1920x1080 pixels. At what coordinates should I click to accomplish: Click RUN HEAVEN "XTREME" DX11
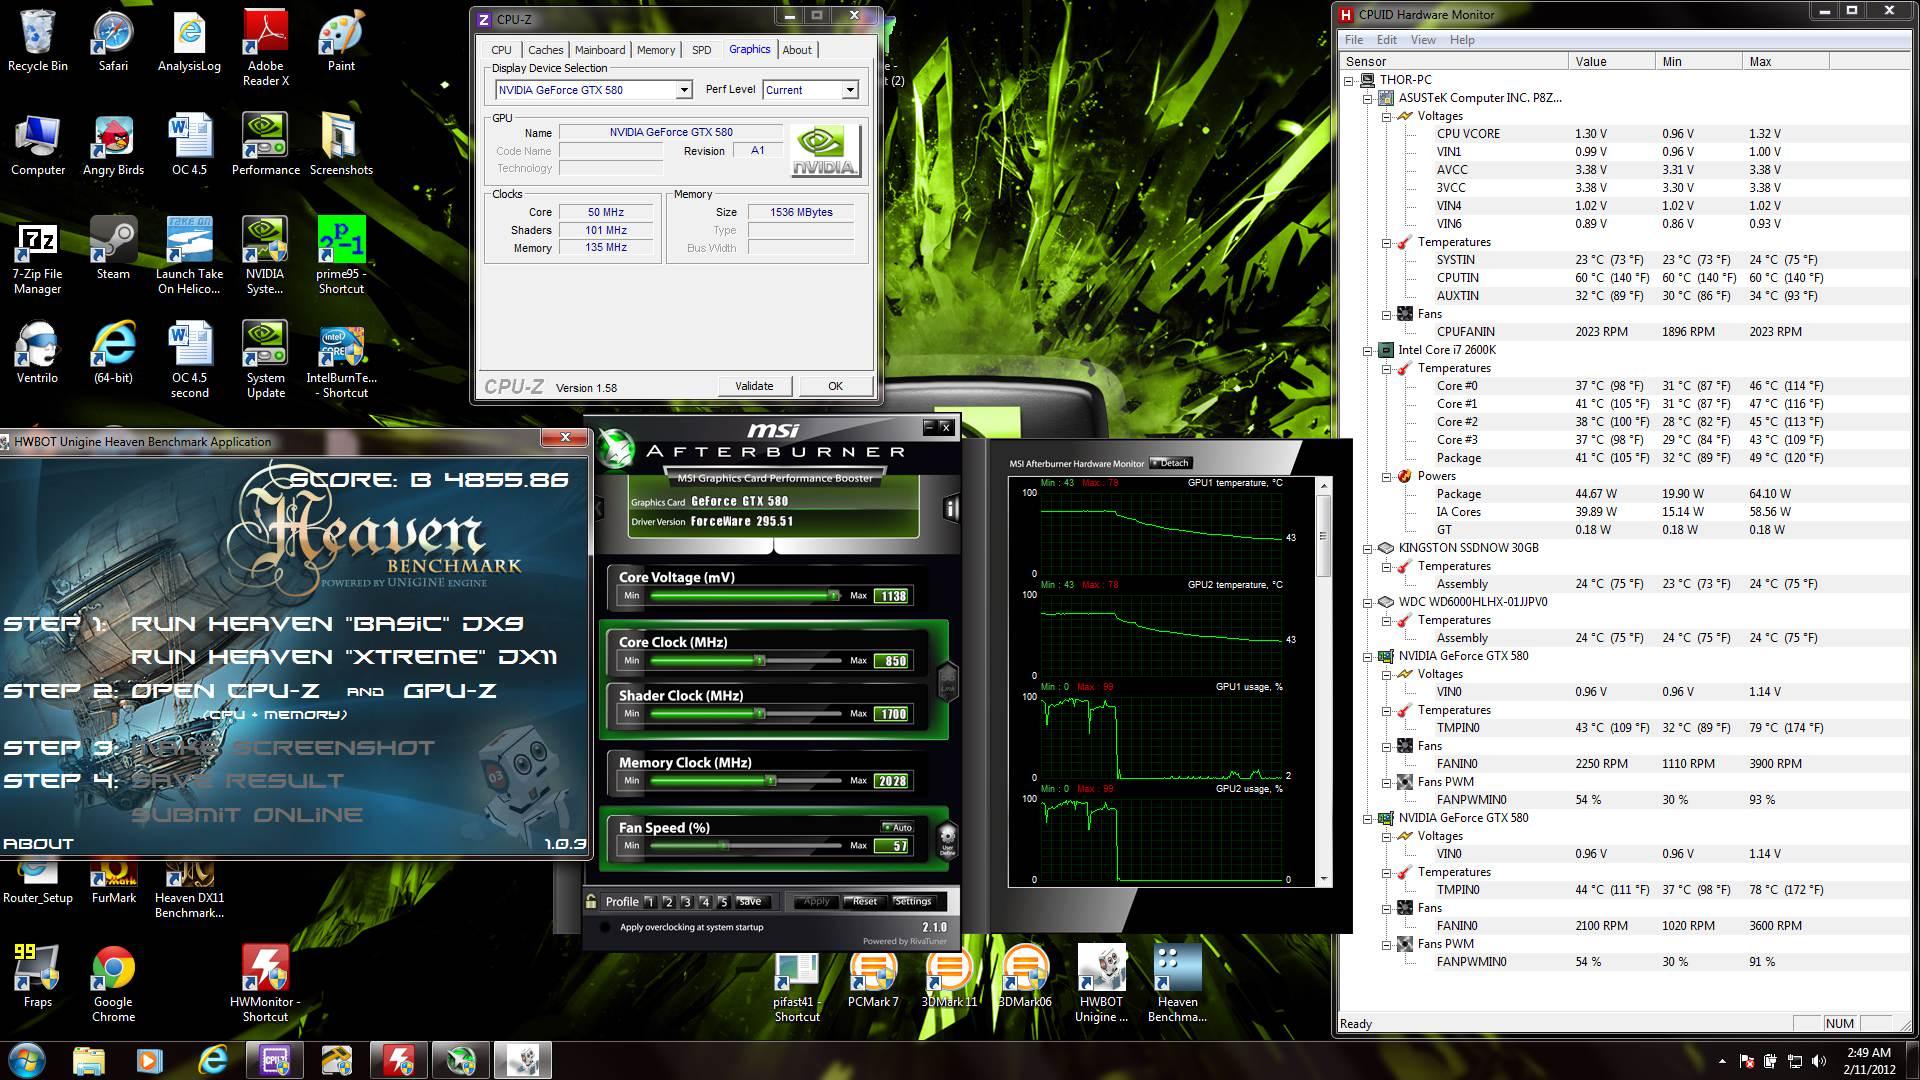(x=344, y=657)
